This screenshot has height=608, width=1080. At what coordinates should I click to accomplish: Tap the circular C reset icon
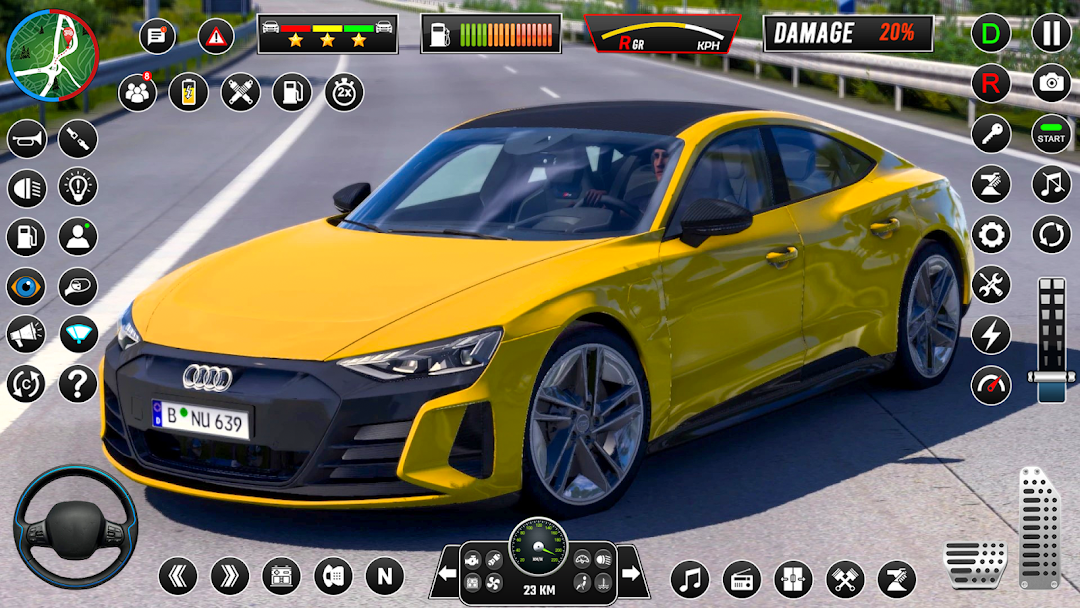(27, 384)
